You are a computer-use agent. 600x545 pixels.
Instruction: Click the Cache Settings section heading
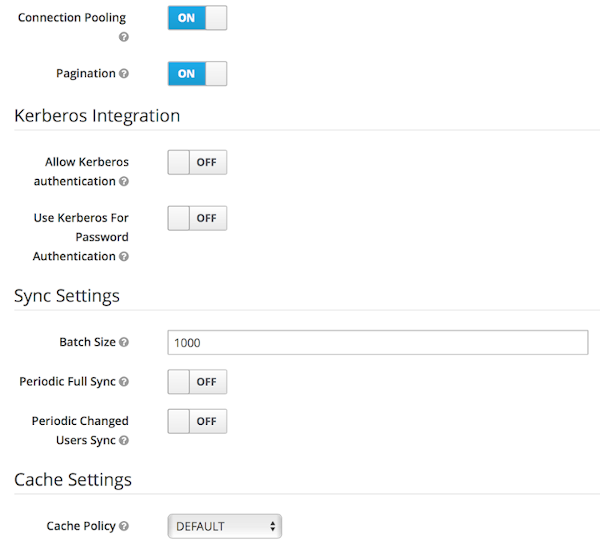73,480
